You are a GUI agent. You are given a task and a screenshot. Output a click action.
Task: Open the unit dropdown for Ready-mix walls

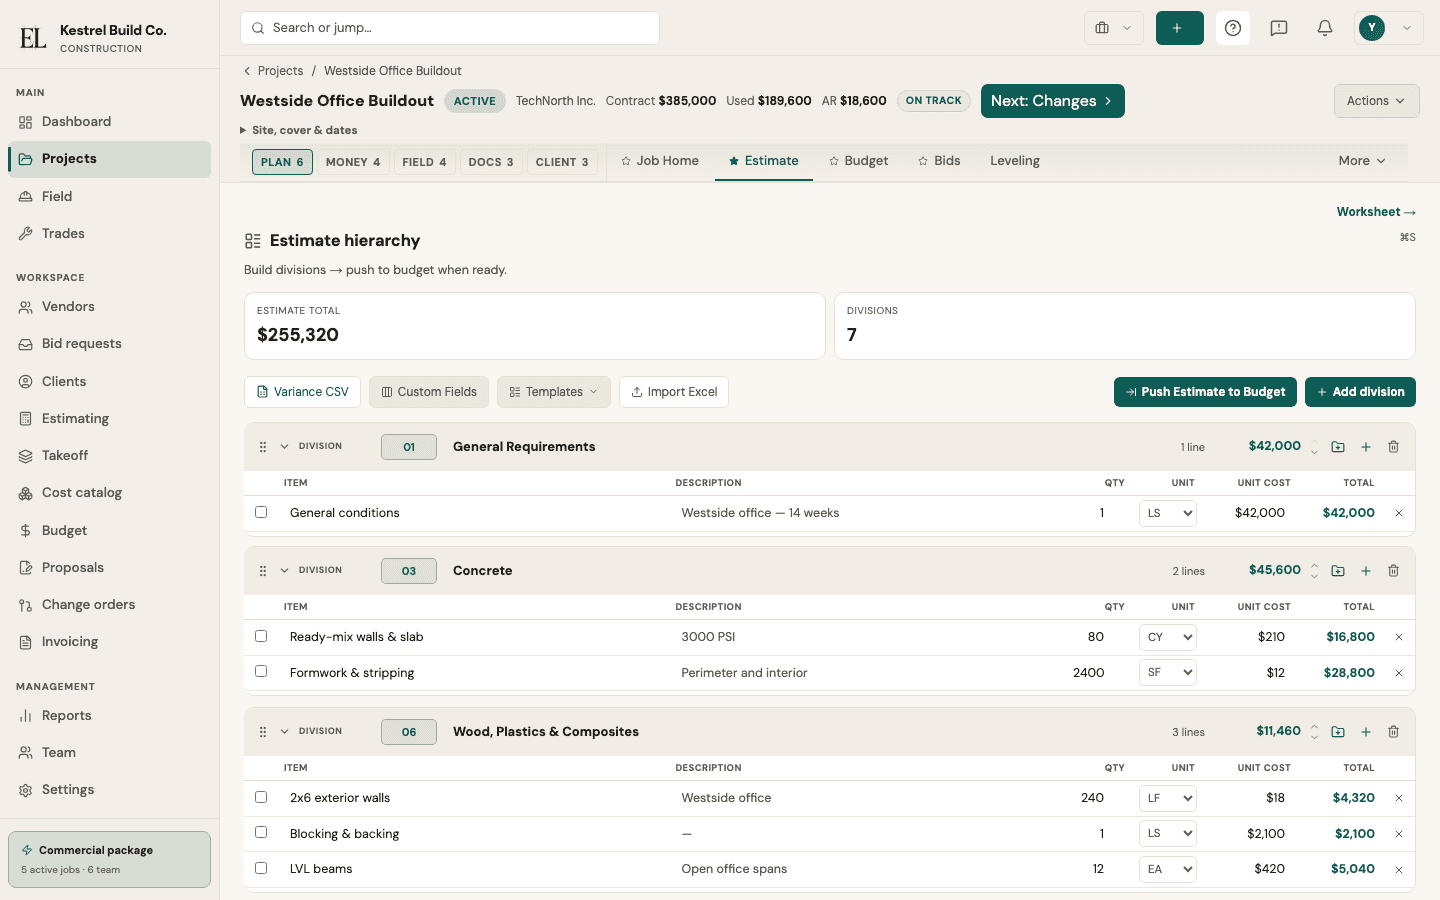click(1168, 637)
